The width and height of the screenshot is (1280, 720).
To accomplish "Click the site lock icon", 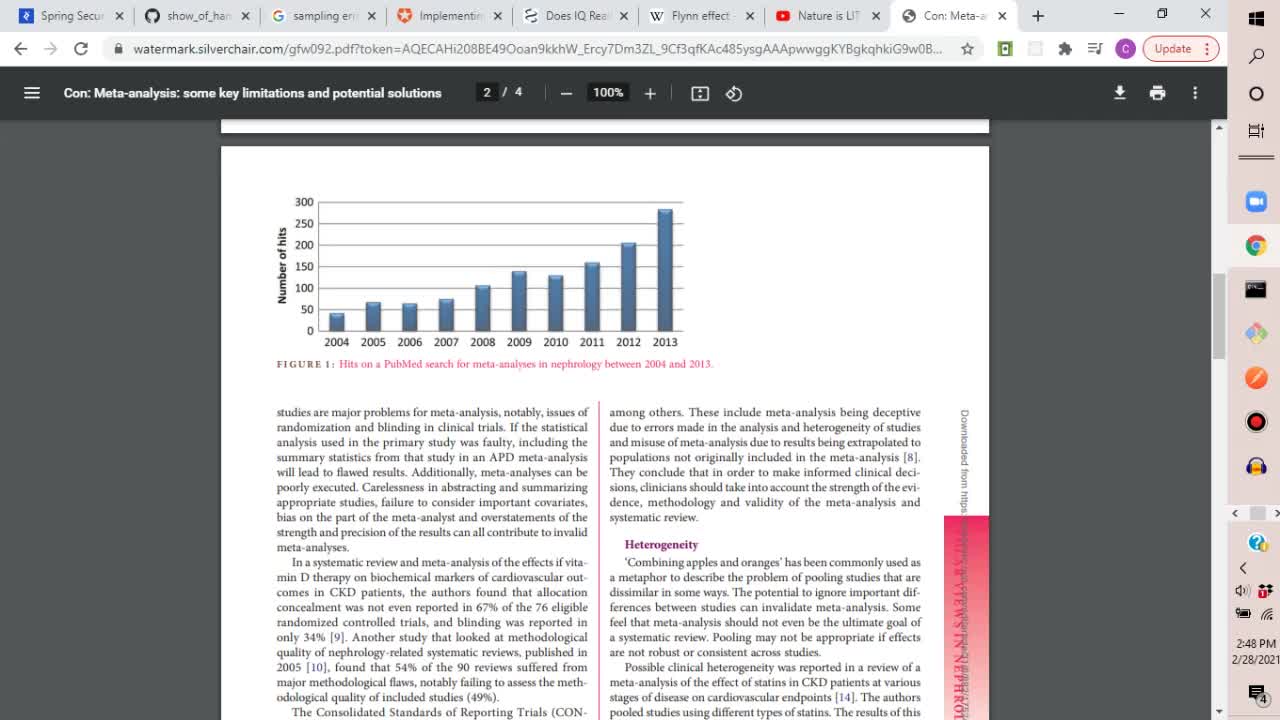I will click(118, 48).
